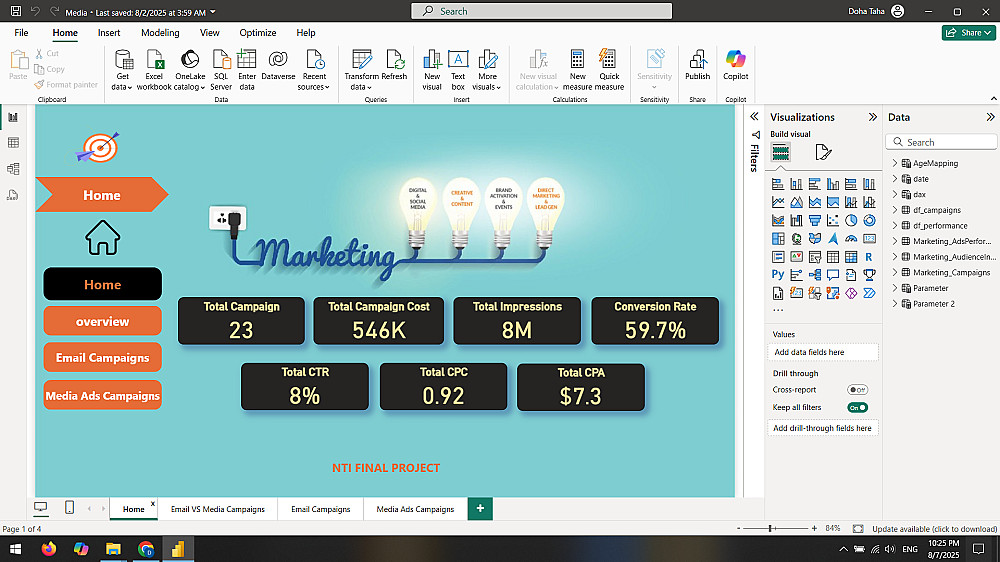The width and height of the screenshot is (1000, 562).
Task: Click the Enter data icon
Action: [247, 60]
